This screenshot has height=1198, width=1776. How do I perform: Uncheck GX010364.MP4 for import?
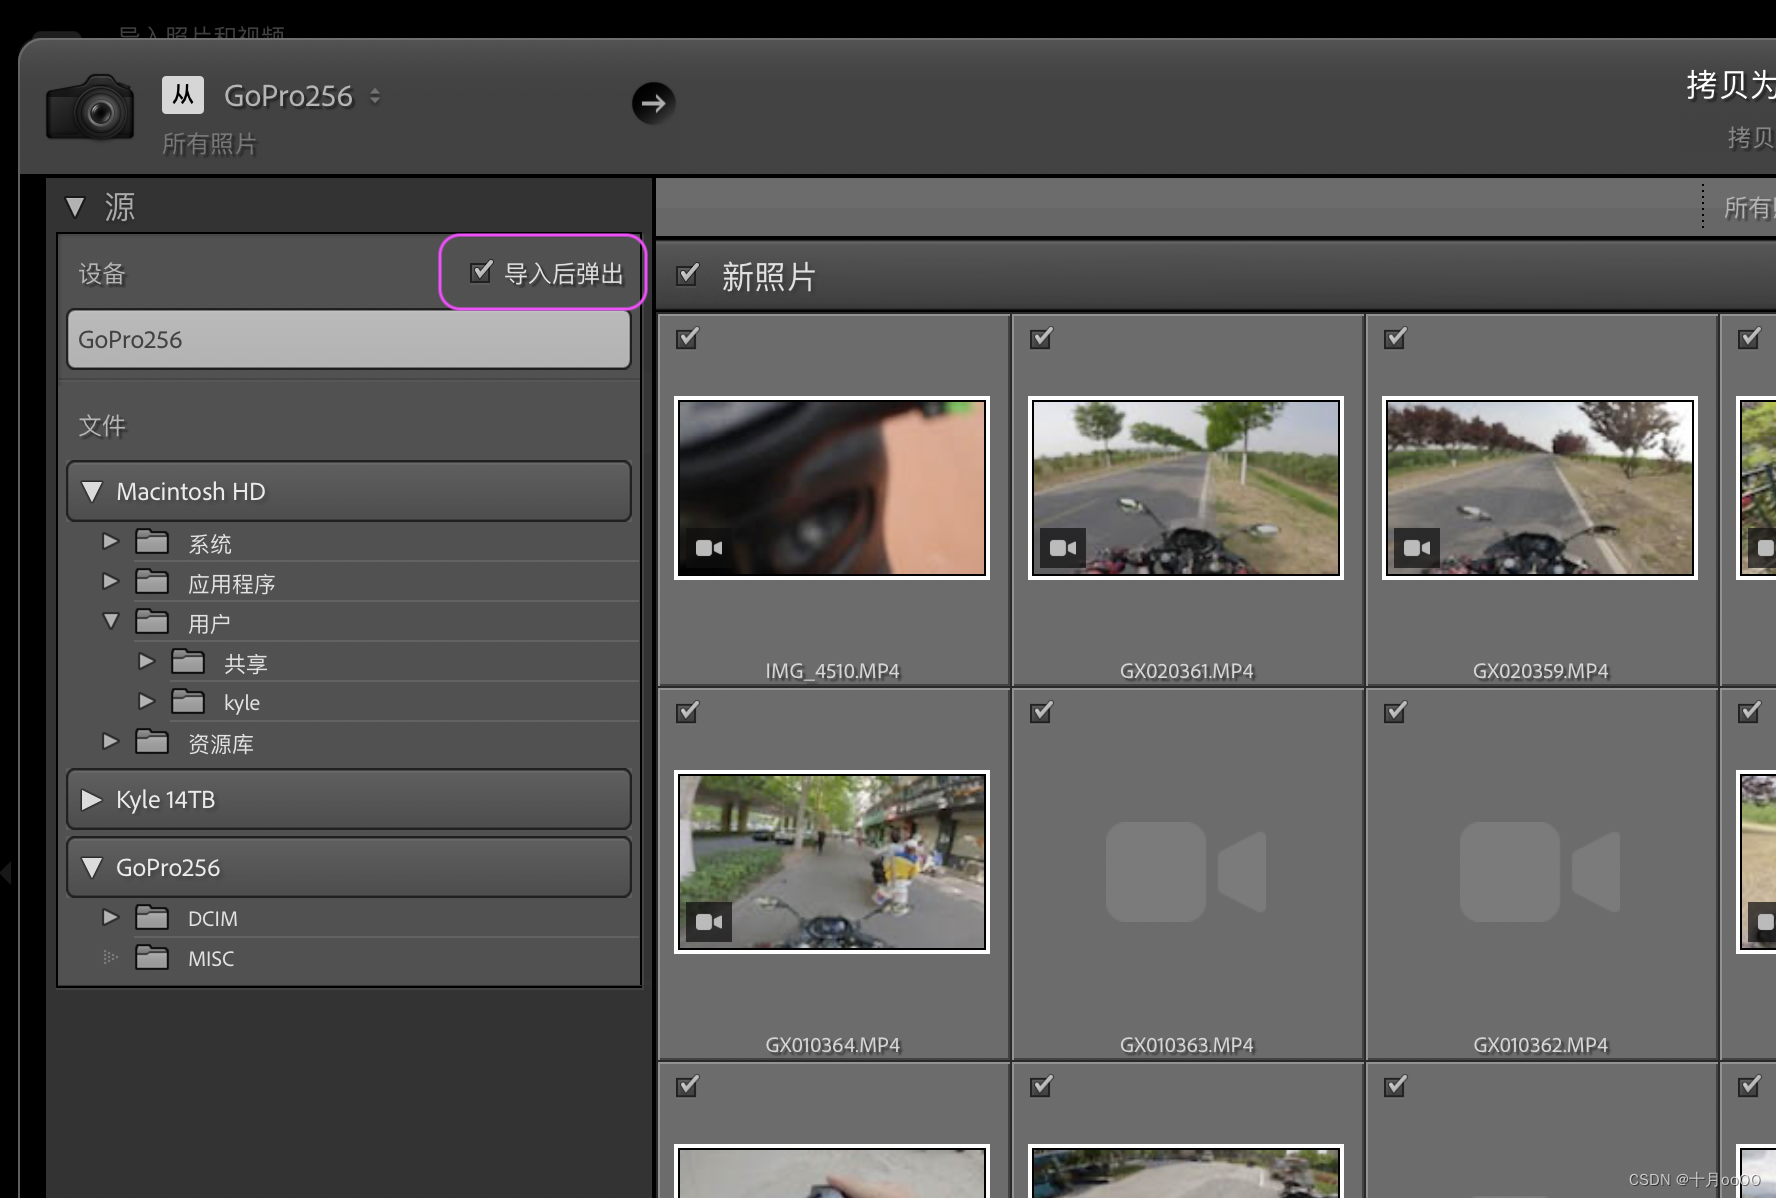687,712
